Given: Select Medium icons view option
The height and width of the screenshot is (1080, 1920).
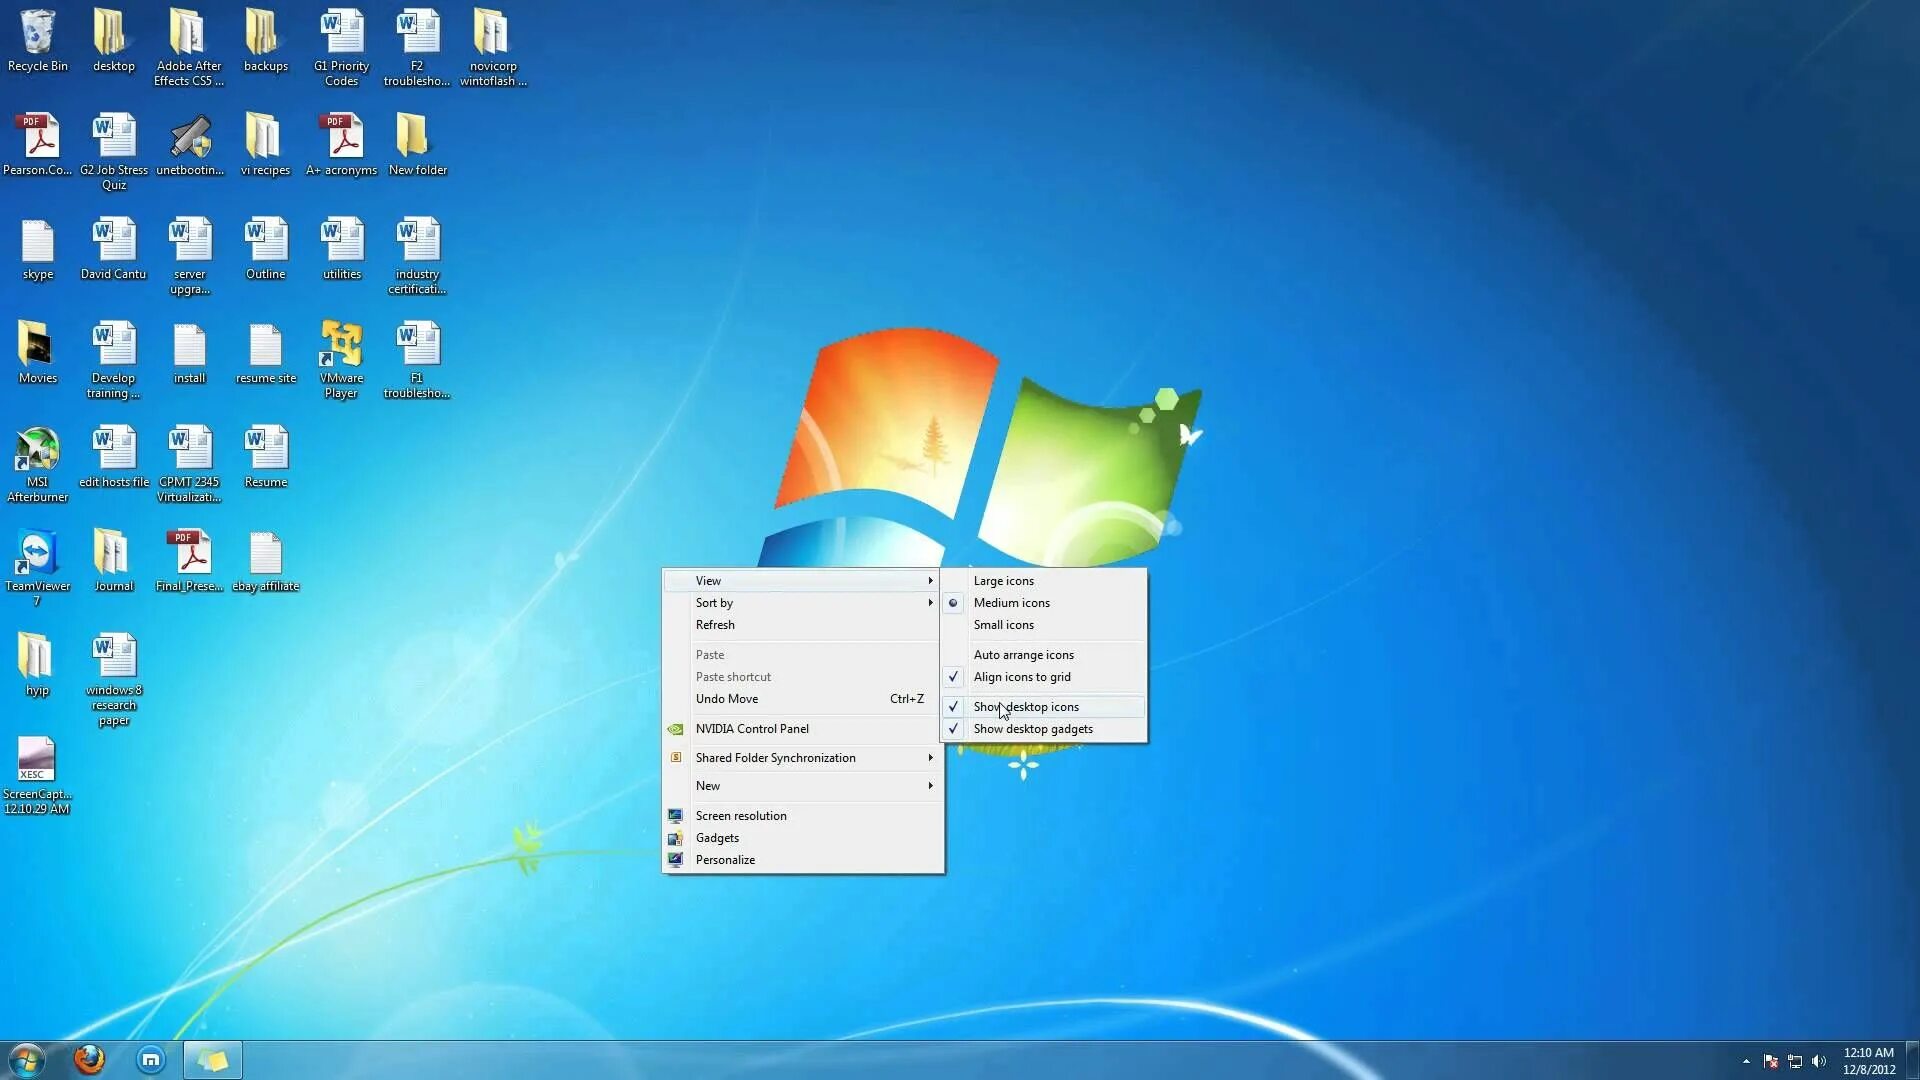Looking at the screenshot, I should click(x=1011, y=601).
